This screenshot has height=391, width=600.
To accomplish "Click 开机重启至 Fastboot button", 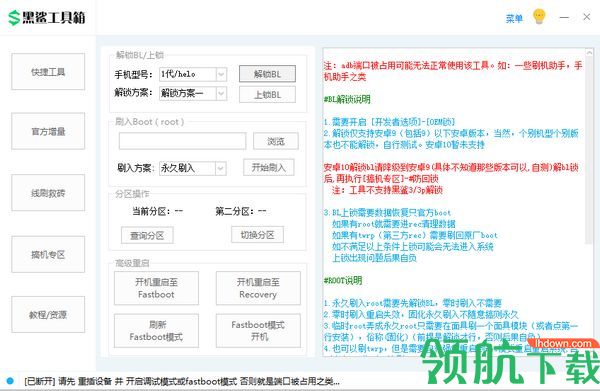I will (x=156, y=288).
